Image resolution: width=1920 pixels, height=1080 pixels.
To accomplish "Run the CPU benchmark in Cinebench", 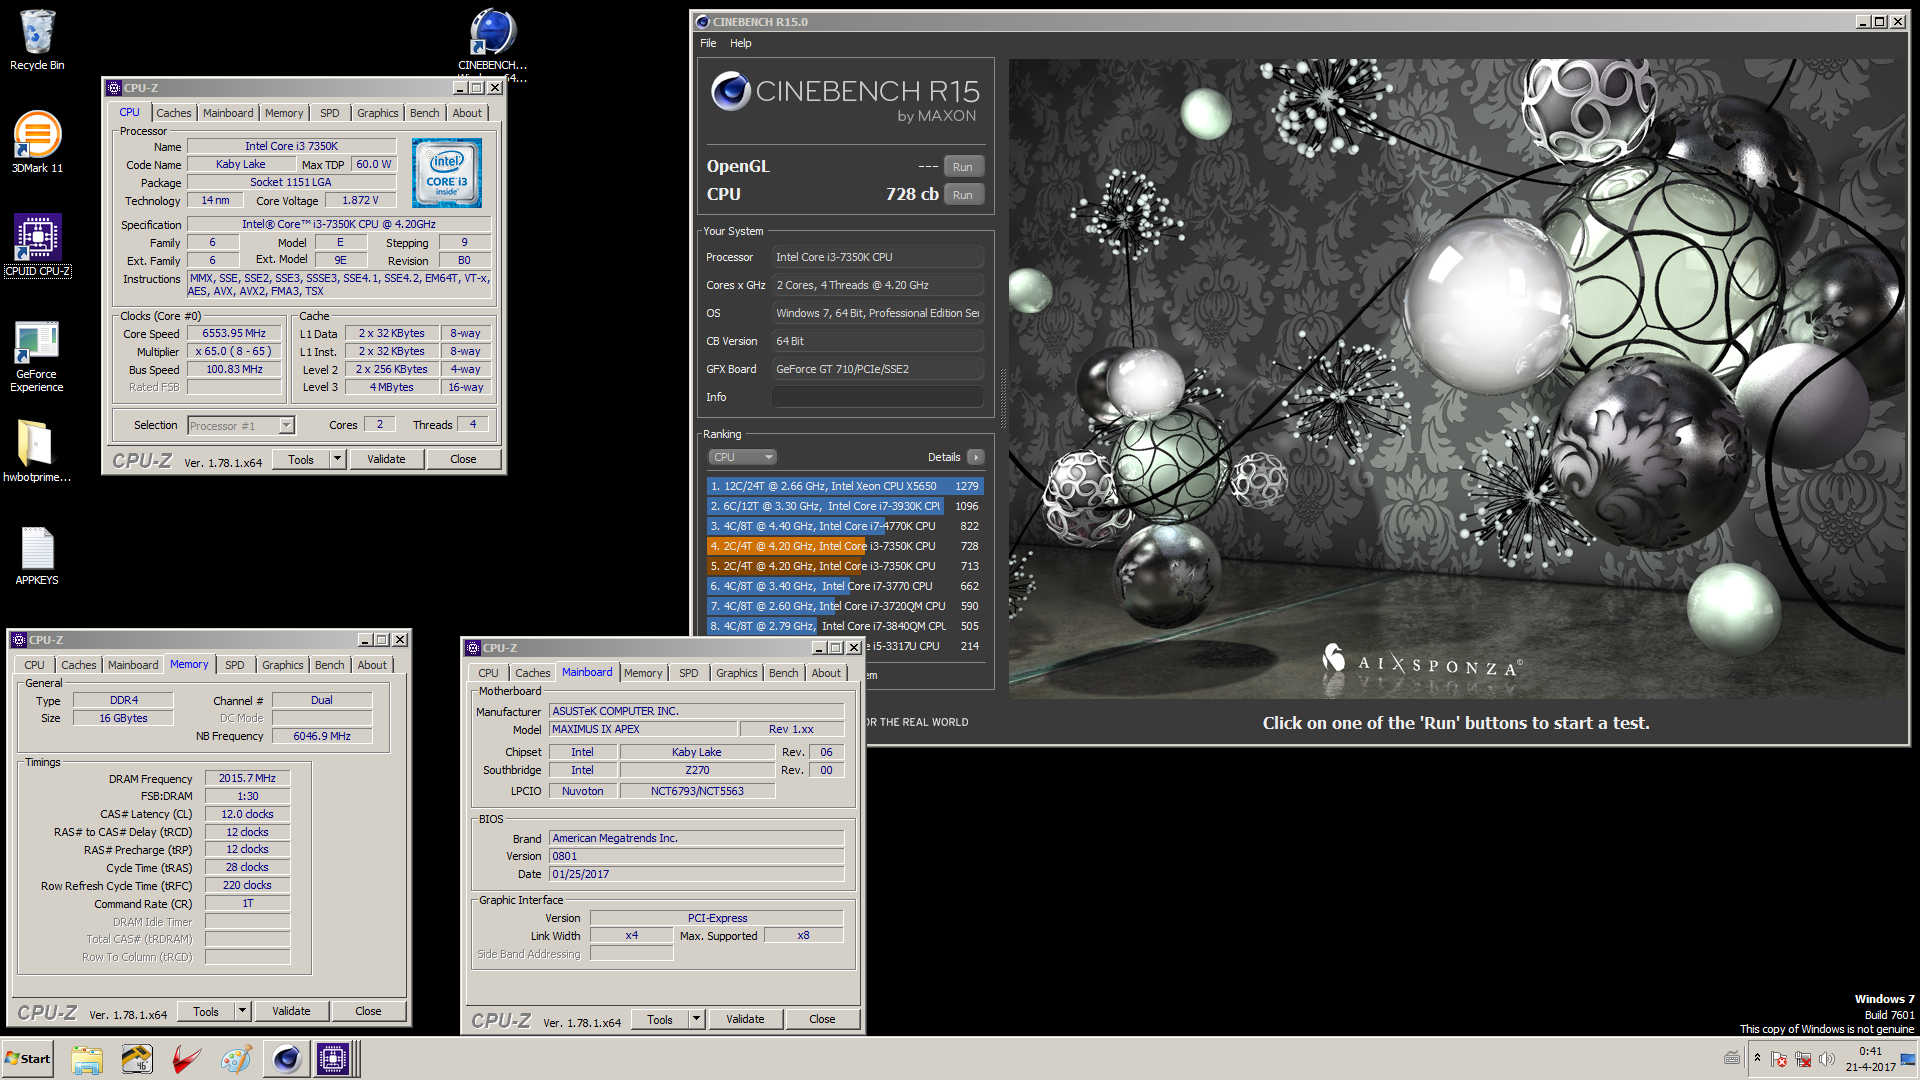I will (962, 195).
